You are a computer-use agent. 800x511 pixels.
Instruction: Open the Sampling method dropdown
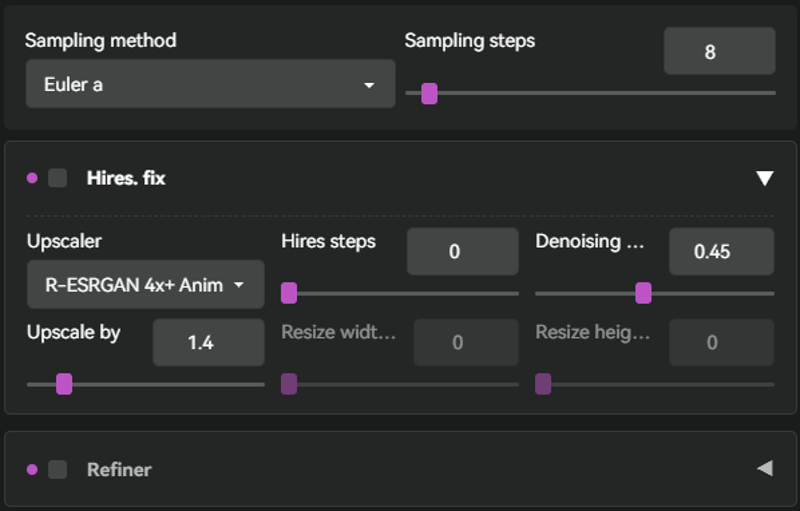(x=210, y=84)
